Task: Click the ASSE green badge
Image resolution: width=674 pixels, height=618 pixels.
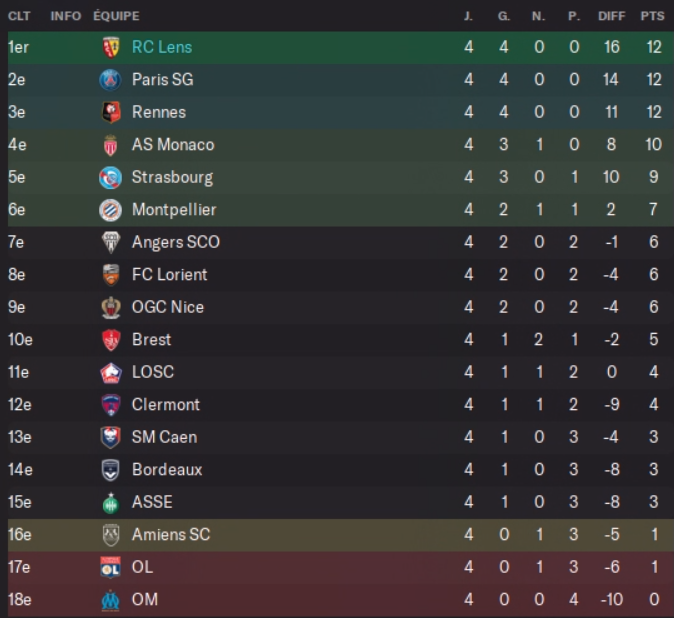Action: coord(110,502)
